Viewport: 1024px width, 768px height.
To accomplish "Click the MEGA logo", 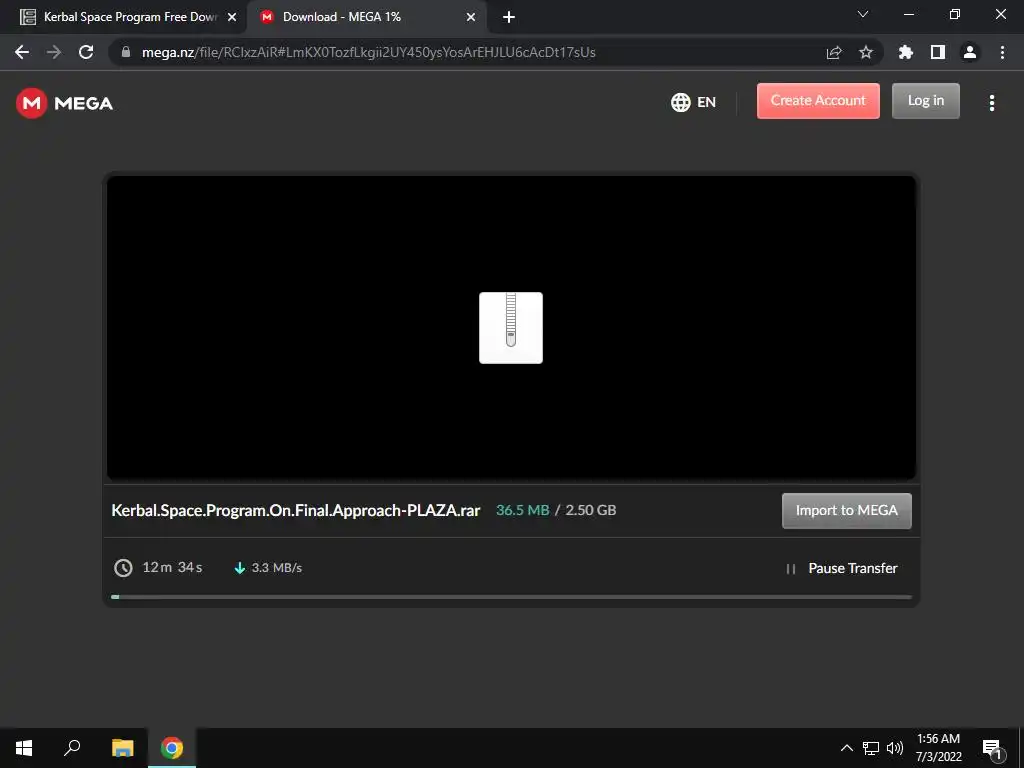I will (x=64, y=103).
